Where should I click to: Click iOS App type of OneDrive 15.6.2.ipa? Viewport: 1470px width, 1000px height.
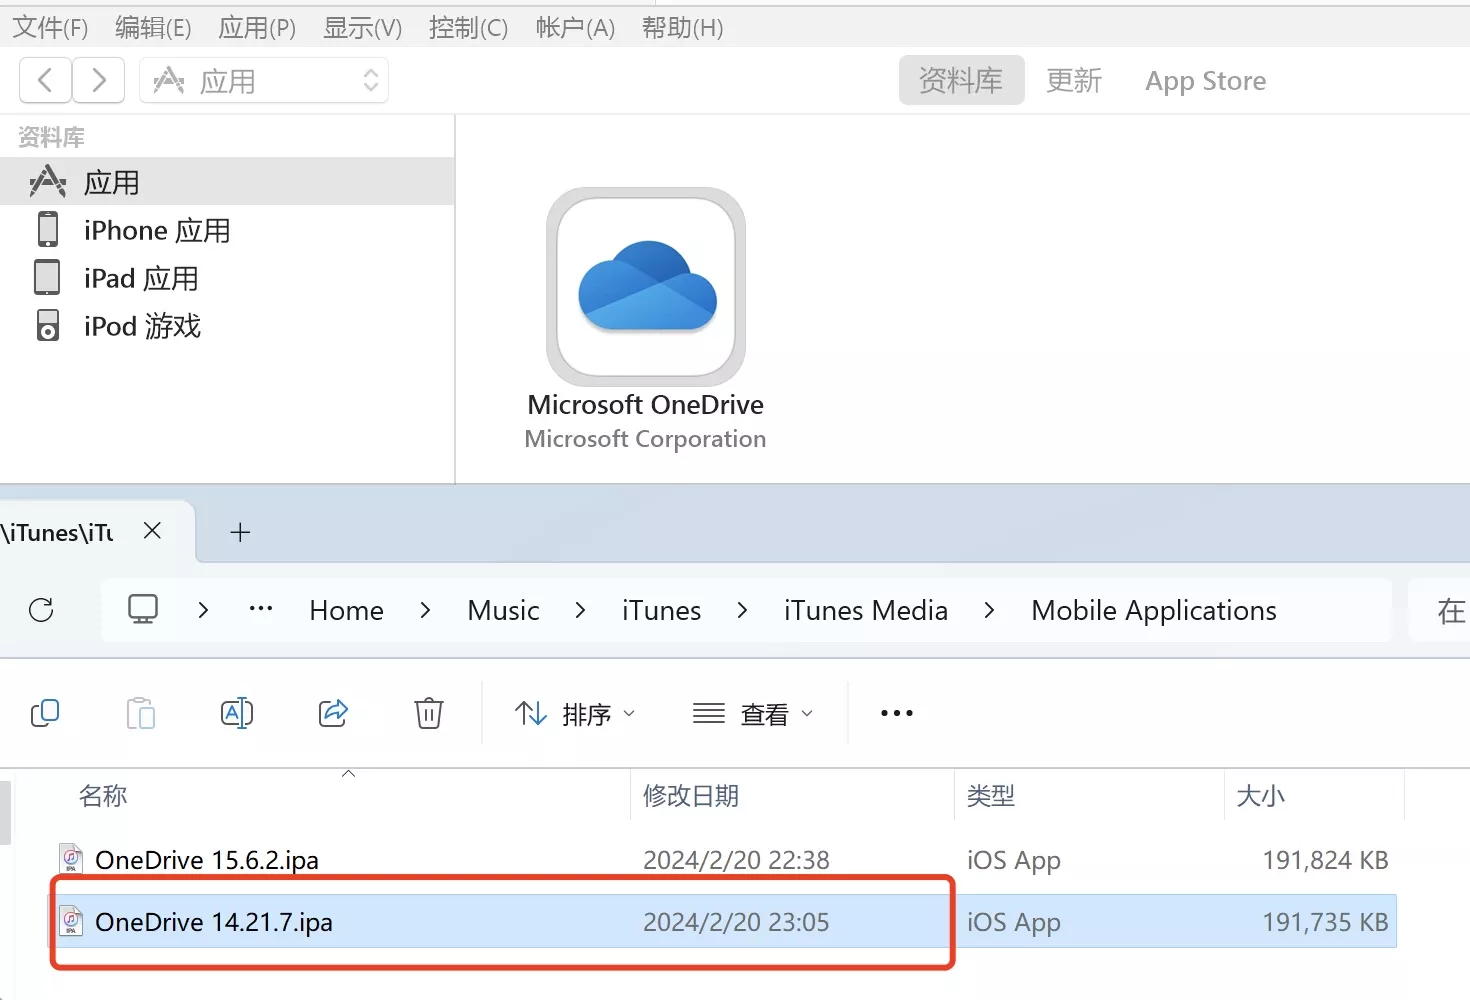1014,860
